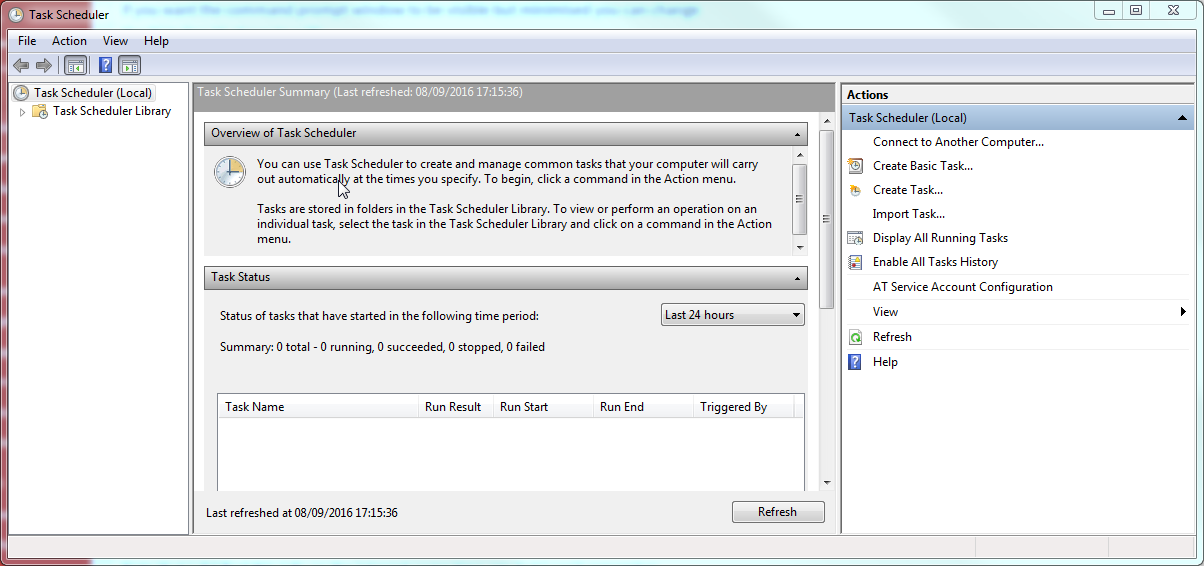This screenshot has height=566, width=1204.
Task: Select Task Scheduler Library in tree
Action: pos(112,111)
